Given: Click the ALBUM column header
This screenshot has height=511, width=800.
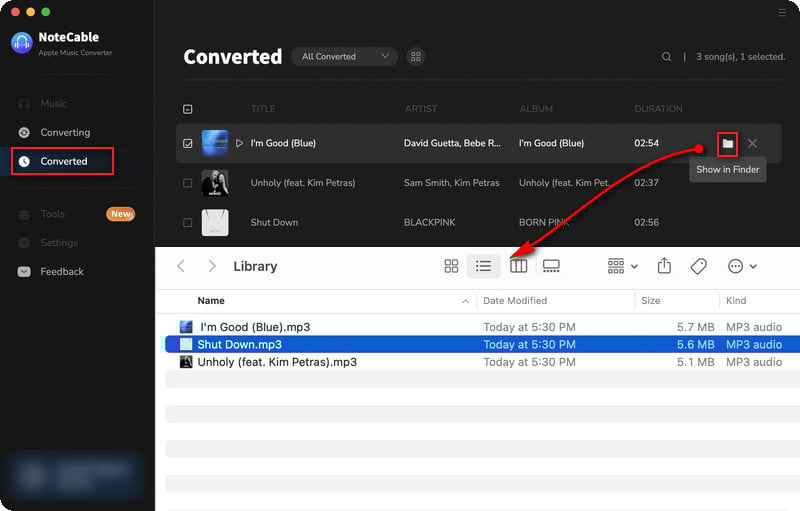Looking at the screenshot, I should pos(536,109).
